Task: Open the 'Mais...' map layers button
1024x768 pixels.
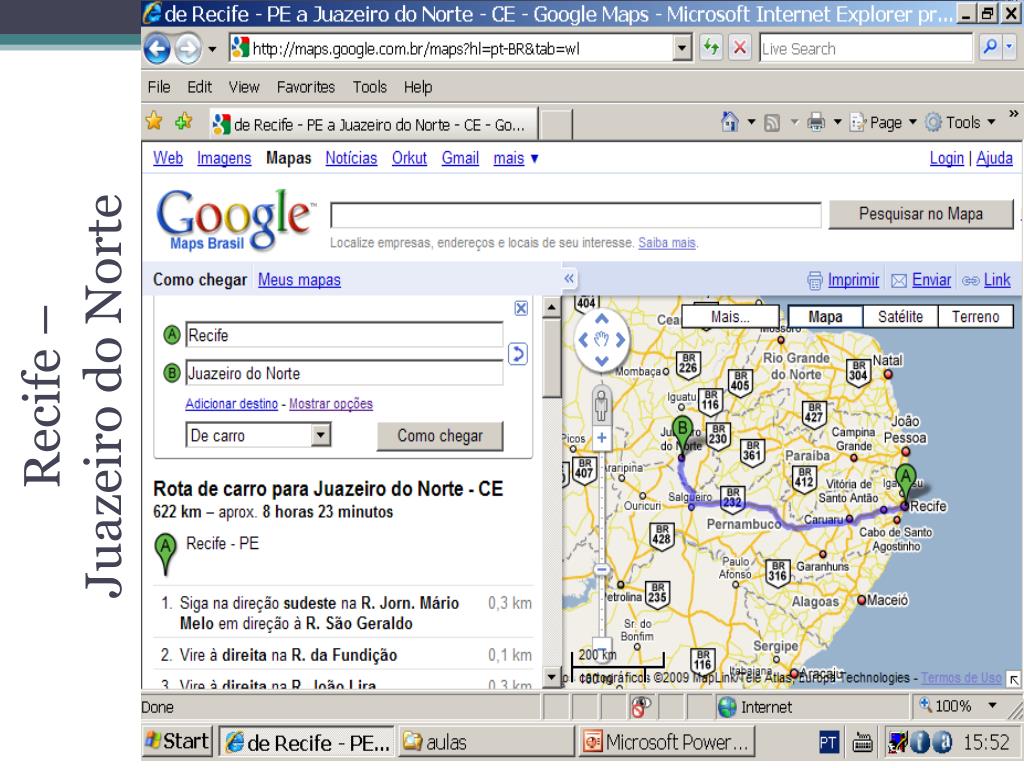Action: click(730, 317)
